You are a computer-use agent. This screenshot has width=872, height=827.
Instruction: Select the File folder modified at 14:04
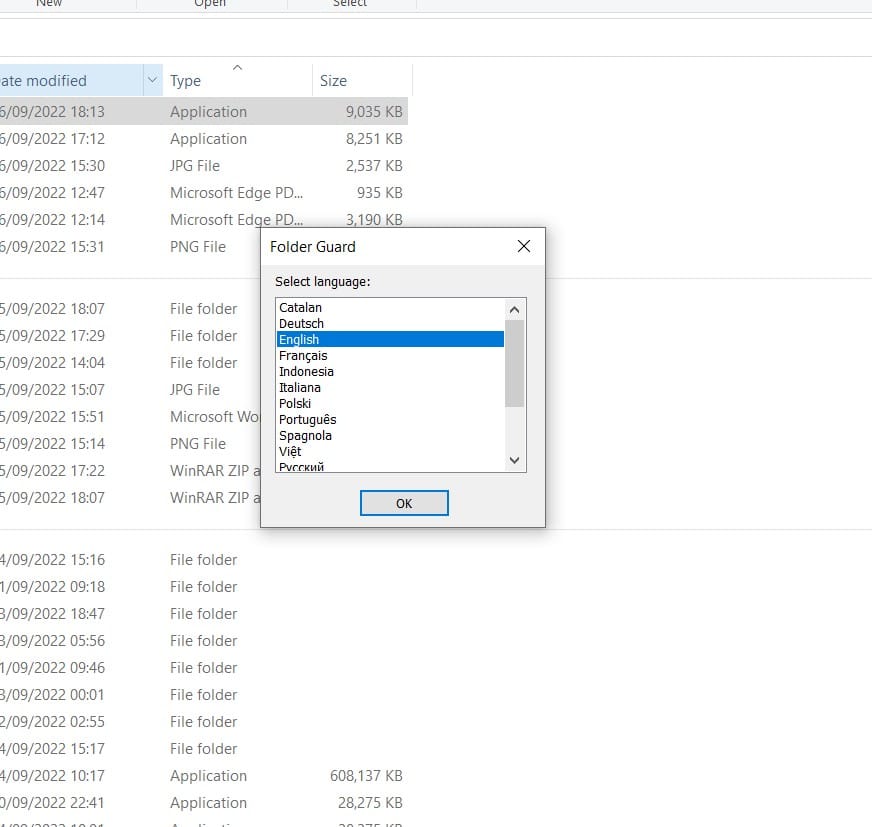click(130, 363)
